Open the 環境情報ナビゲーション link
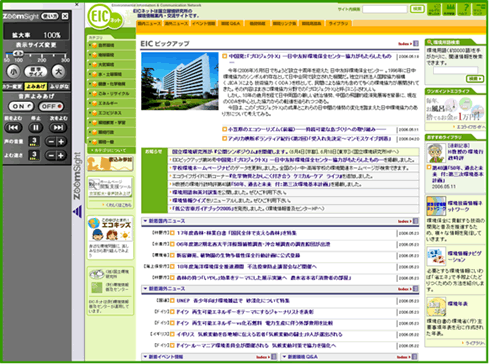Viewport: 489px width, 364px height. coord(465,256)
